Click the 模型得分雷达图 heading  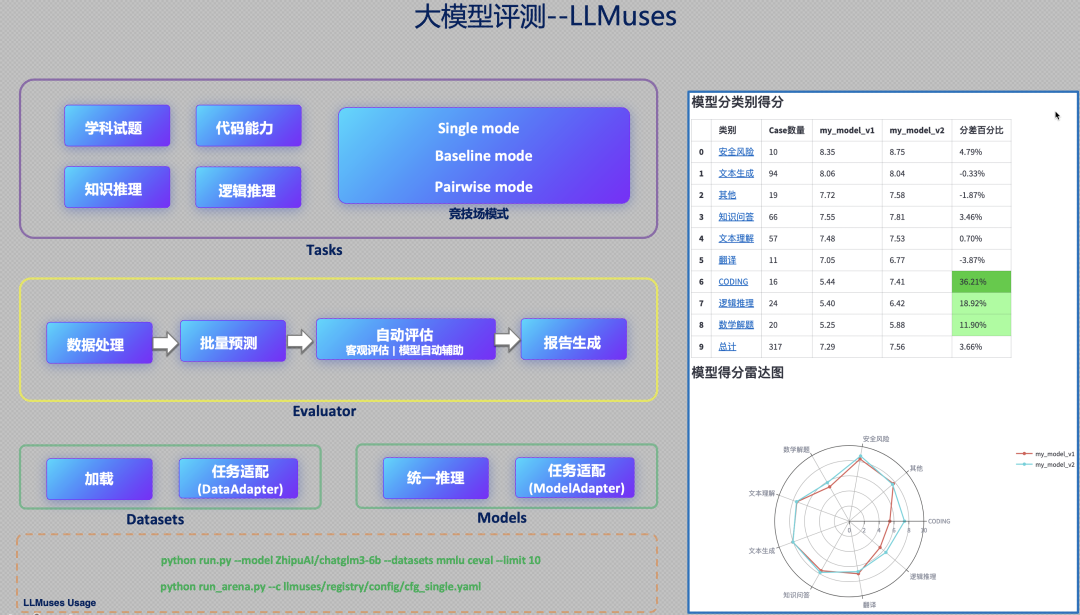coord(738,373)
